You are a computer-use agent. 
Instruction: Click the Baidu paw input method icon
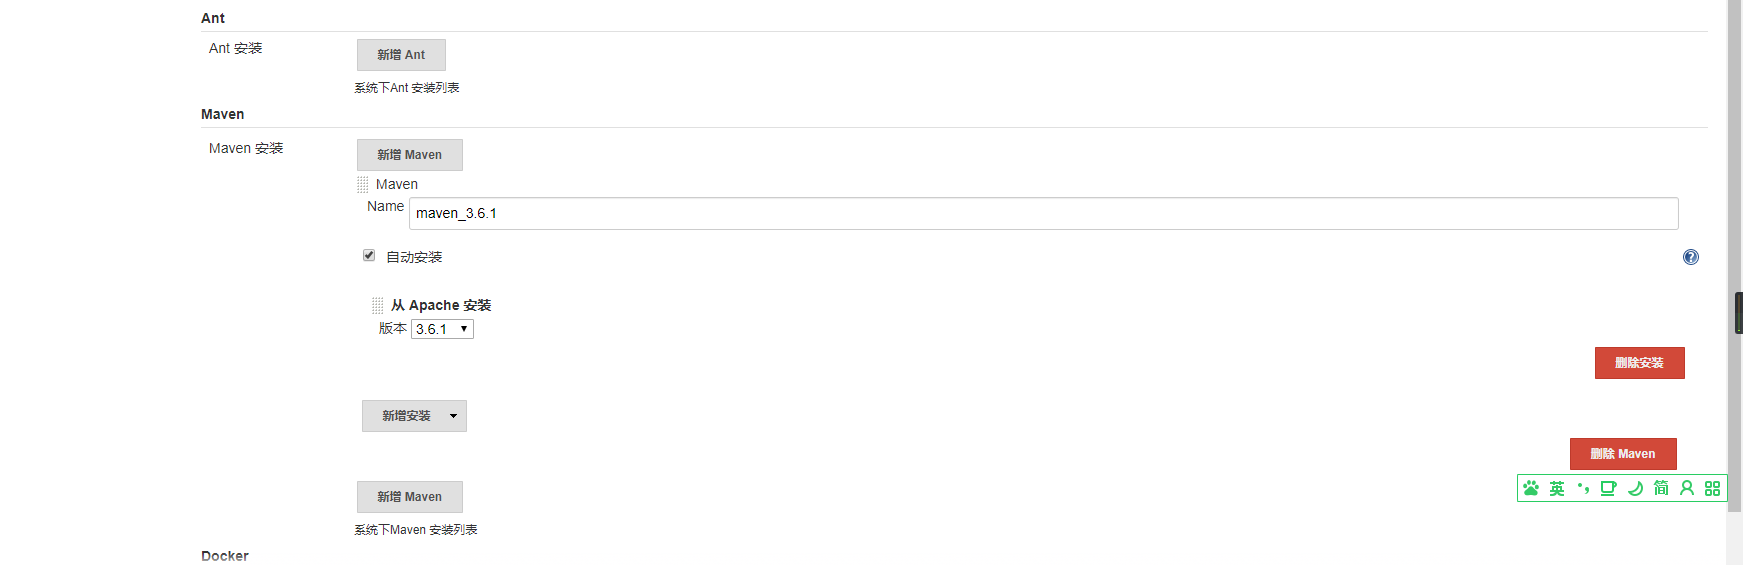pyautogui.click(x=1531, y=488)
